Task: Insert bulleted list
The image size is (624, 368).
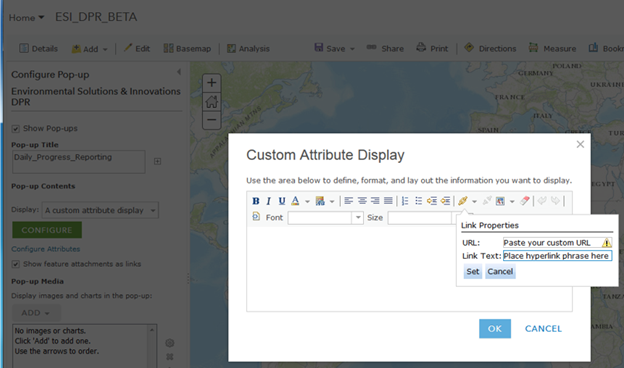Action: pos(418,201)
